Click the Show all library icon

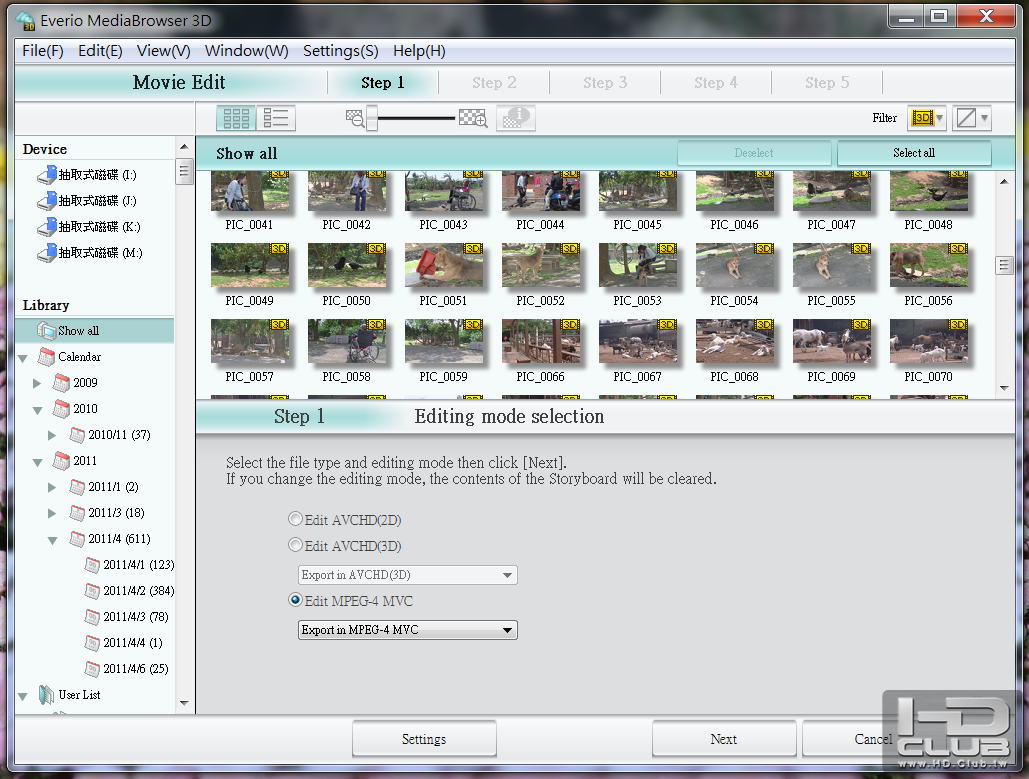pos(47,330)
